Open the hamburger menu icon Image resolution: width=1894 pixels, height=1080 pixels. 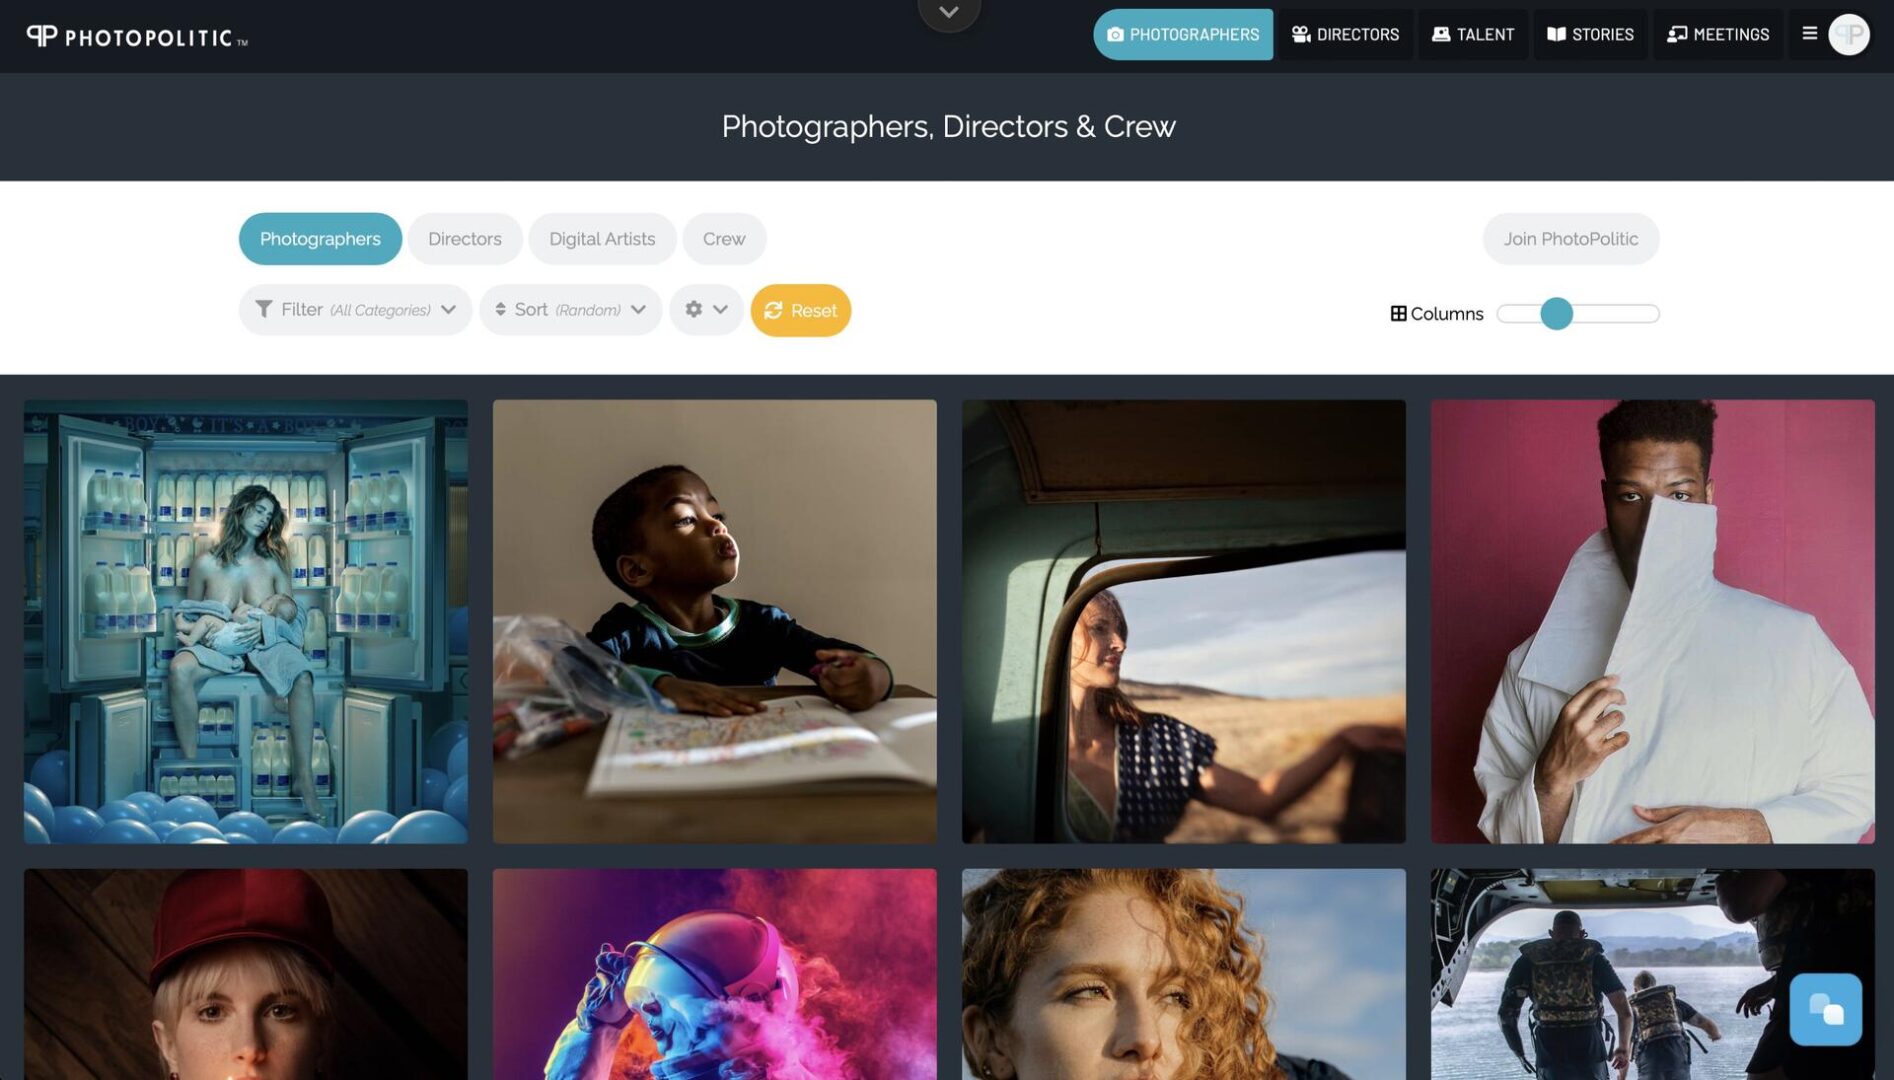[x=1809, y=34]
